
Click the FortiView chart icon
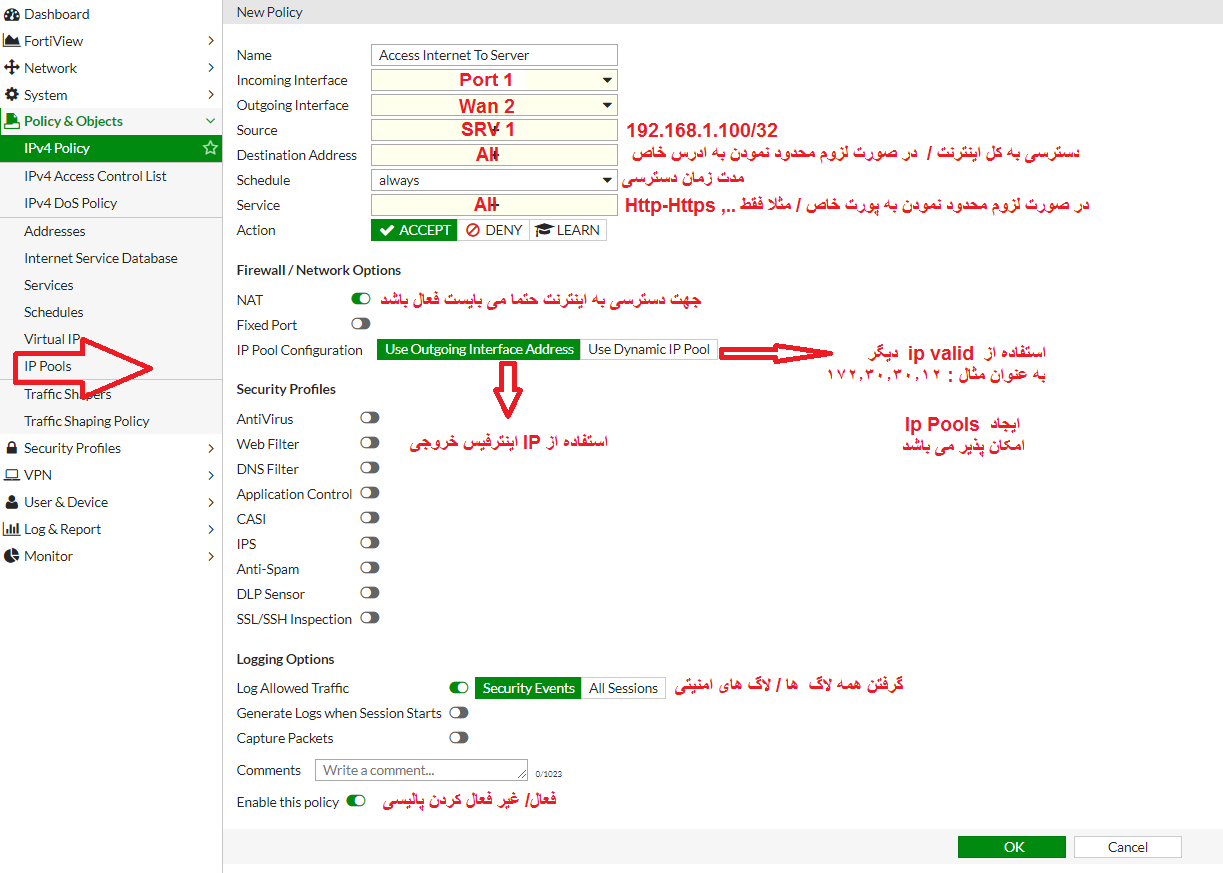12,41
